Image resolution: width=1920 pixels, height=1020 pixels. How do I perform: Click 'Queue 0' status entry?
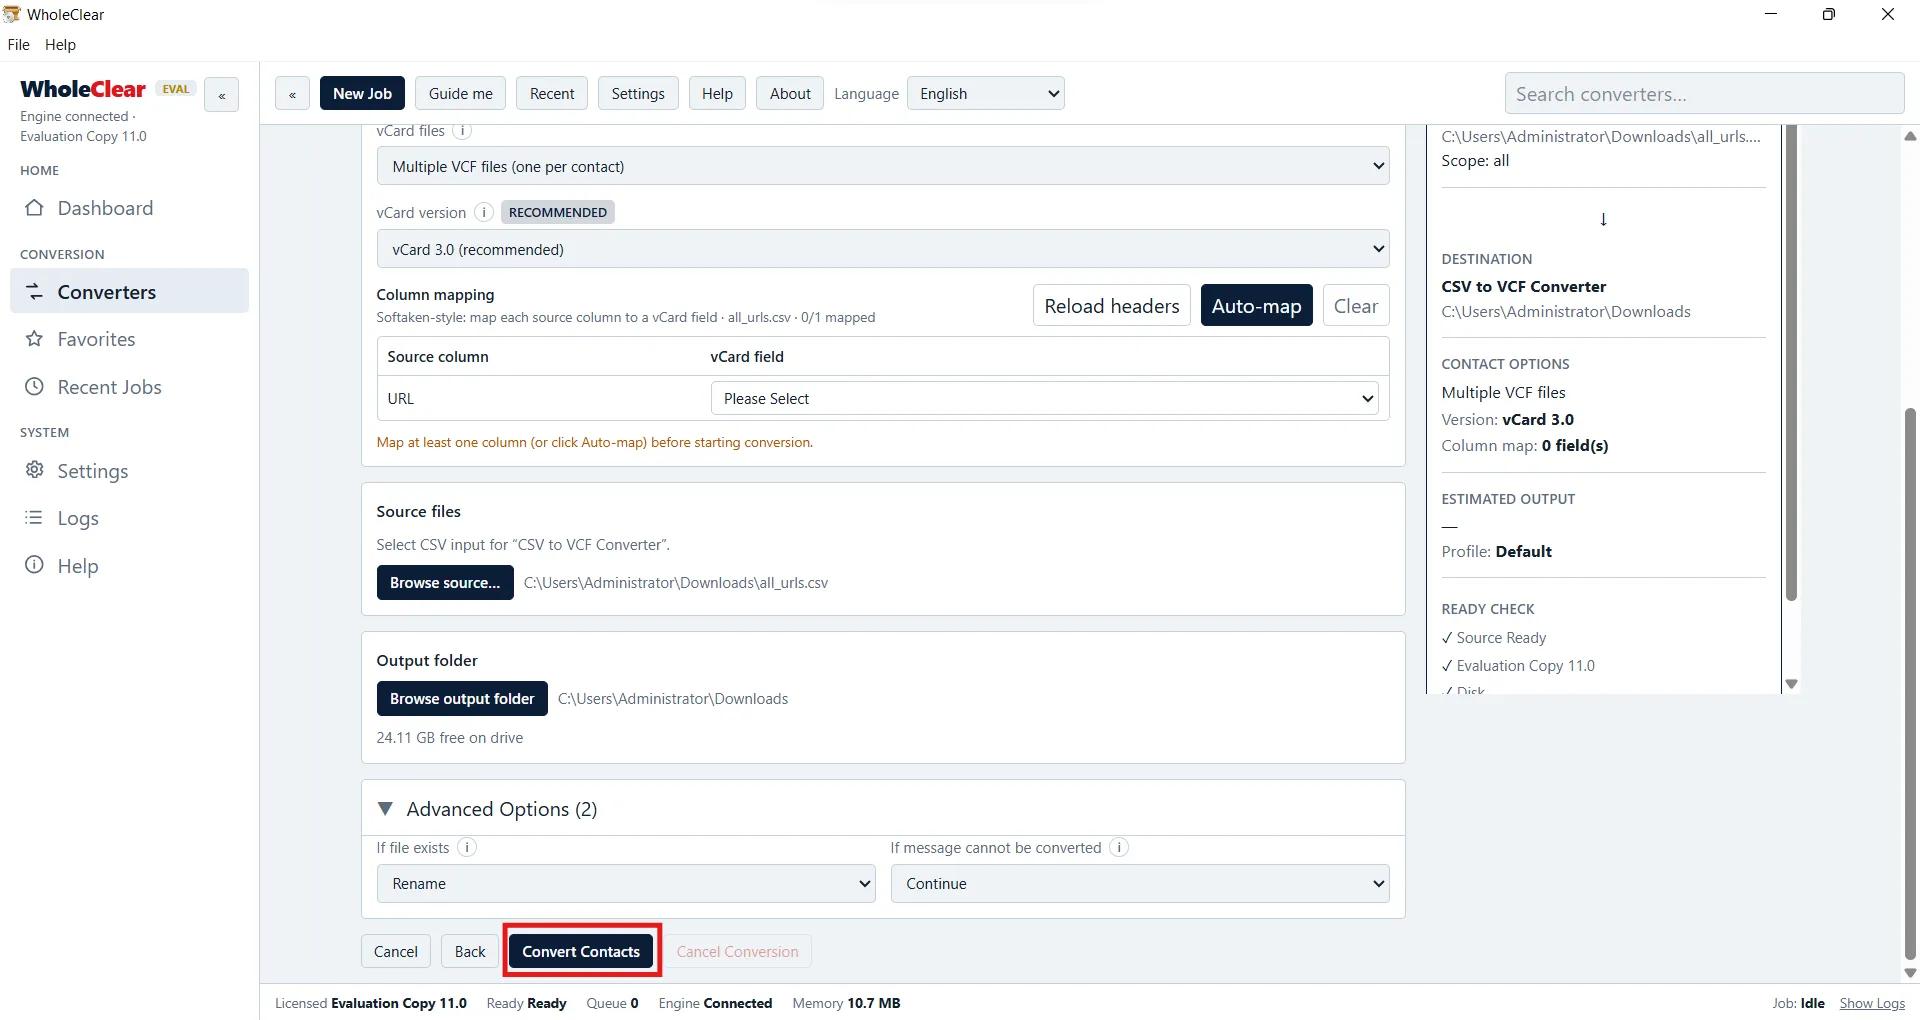point(612,1003)
